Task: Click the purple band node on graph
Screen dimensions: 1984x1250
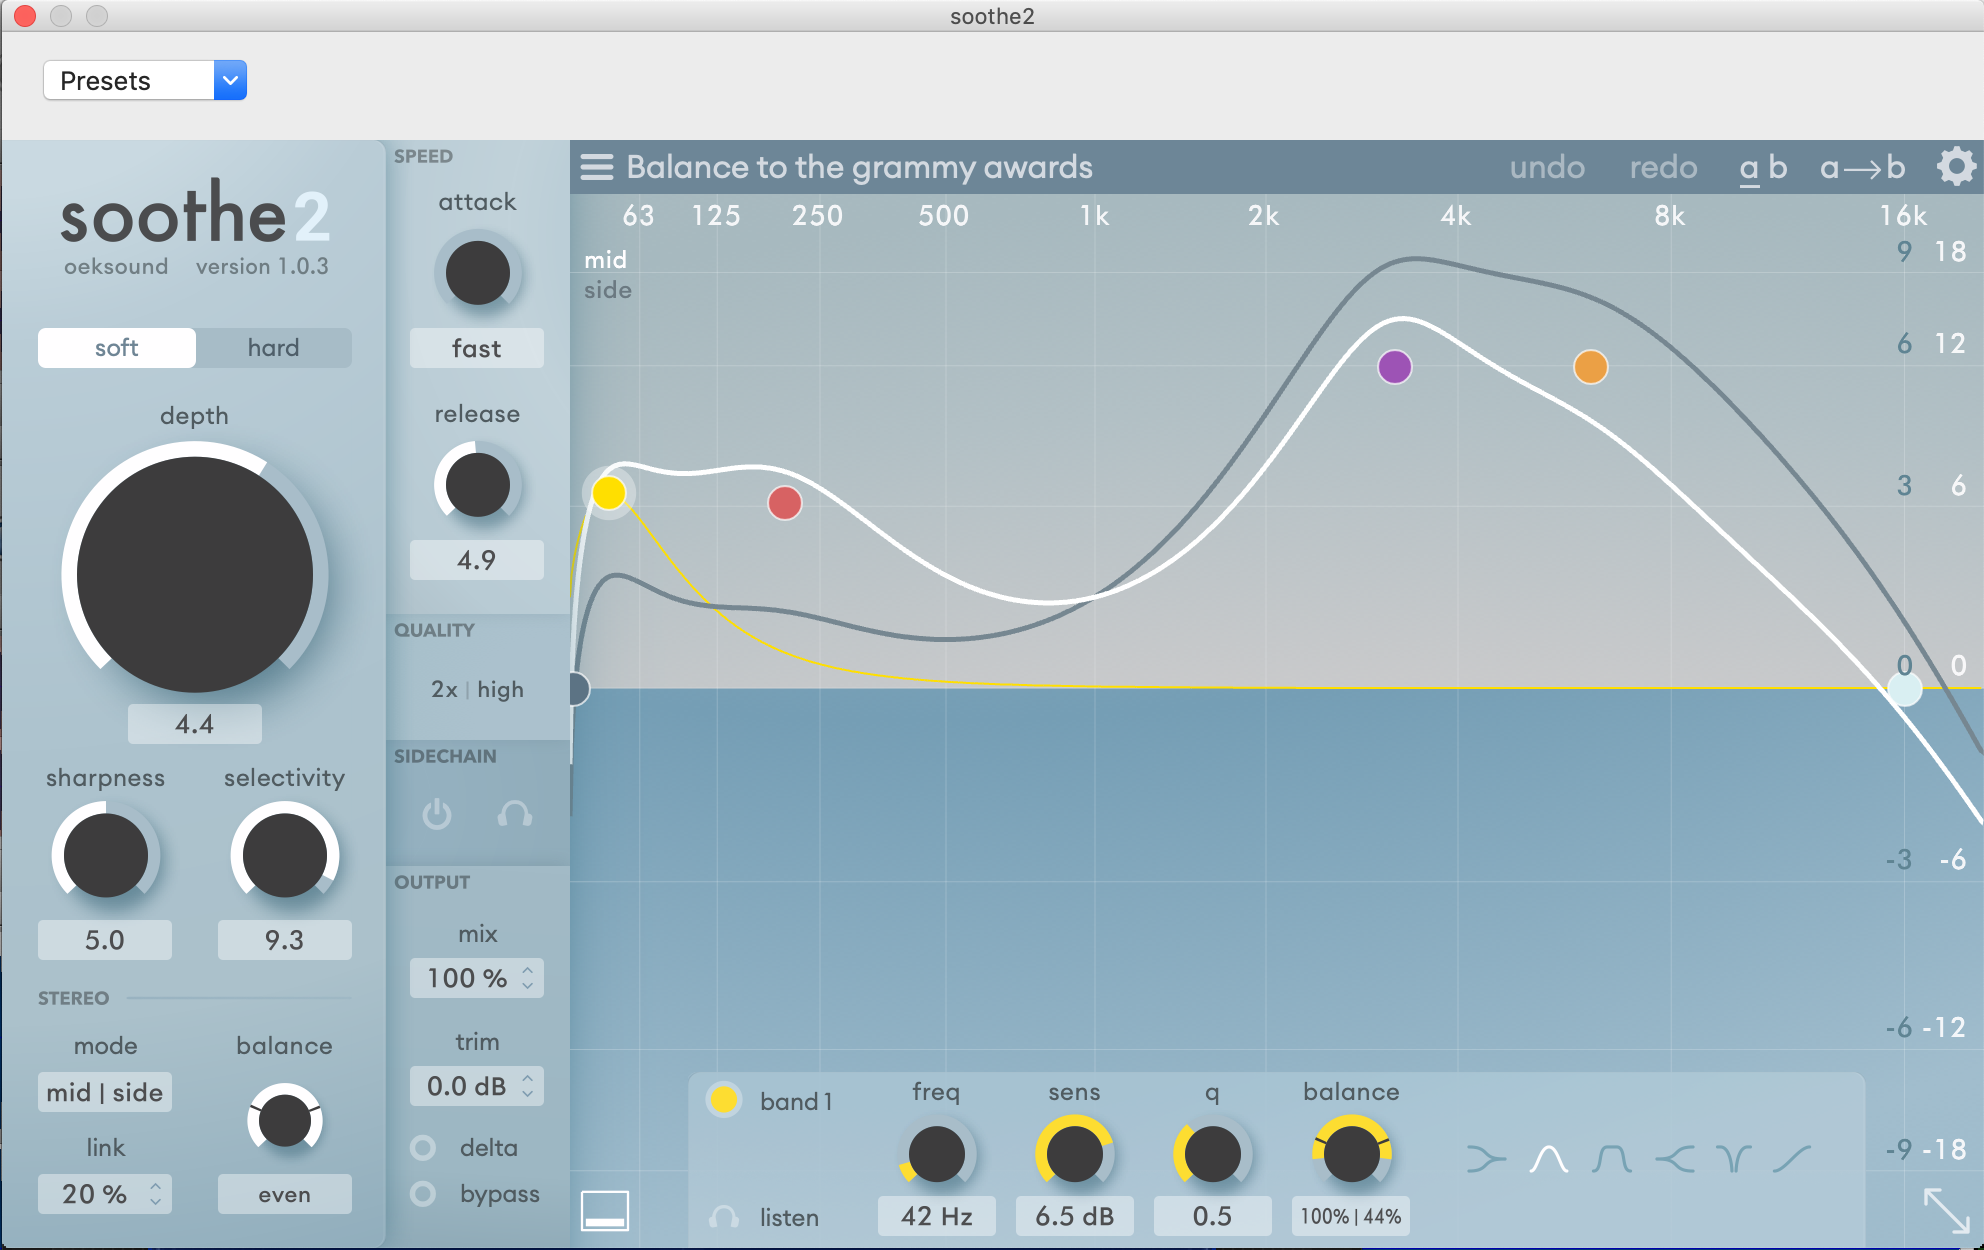Action: point(1395,367)
